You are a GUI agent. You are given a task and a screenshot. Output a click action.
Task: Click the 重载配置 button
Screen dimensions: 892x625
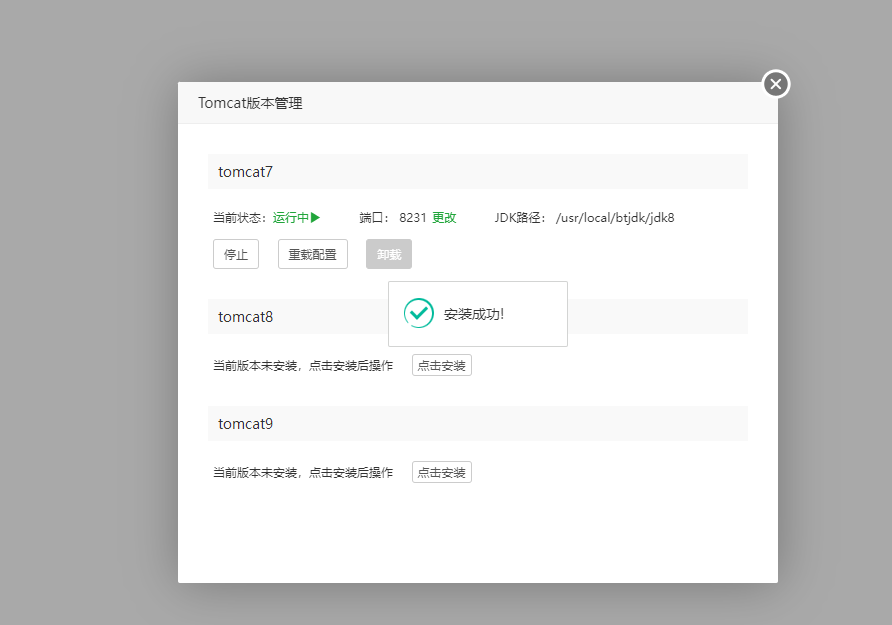313,254
